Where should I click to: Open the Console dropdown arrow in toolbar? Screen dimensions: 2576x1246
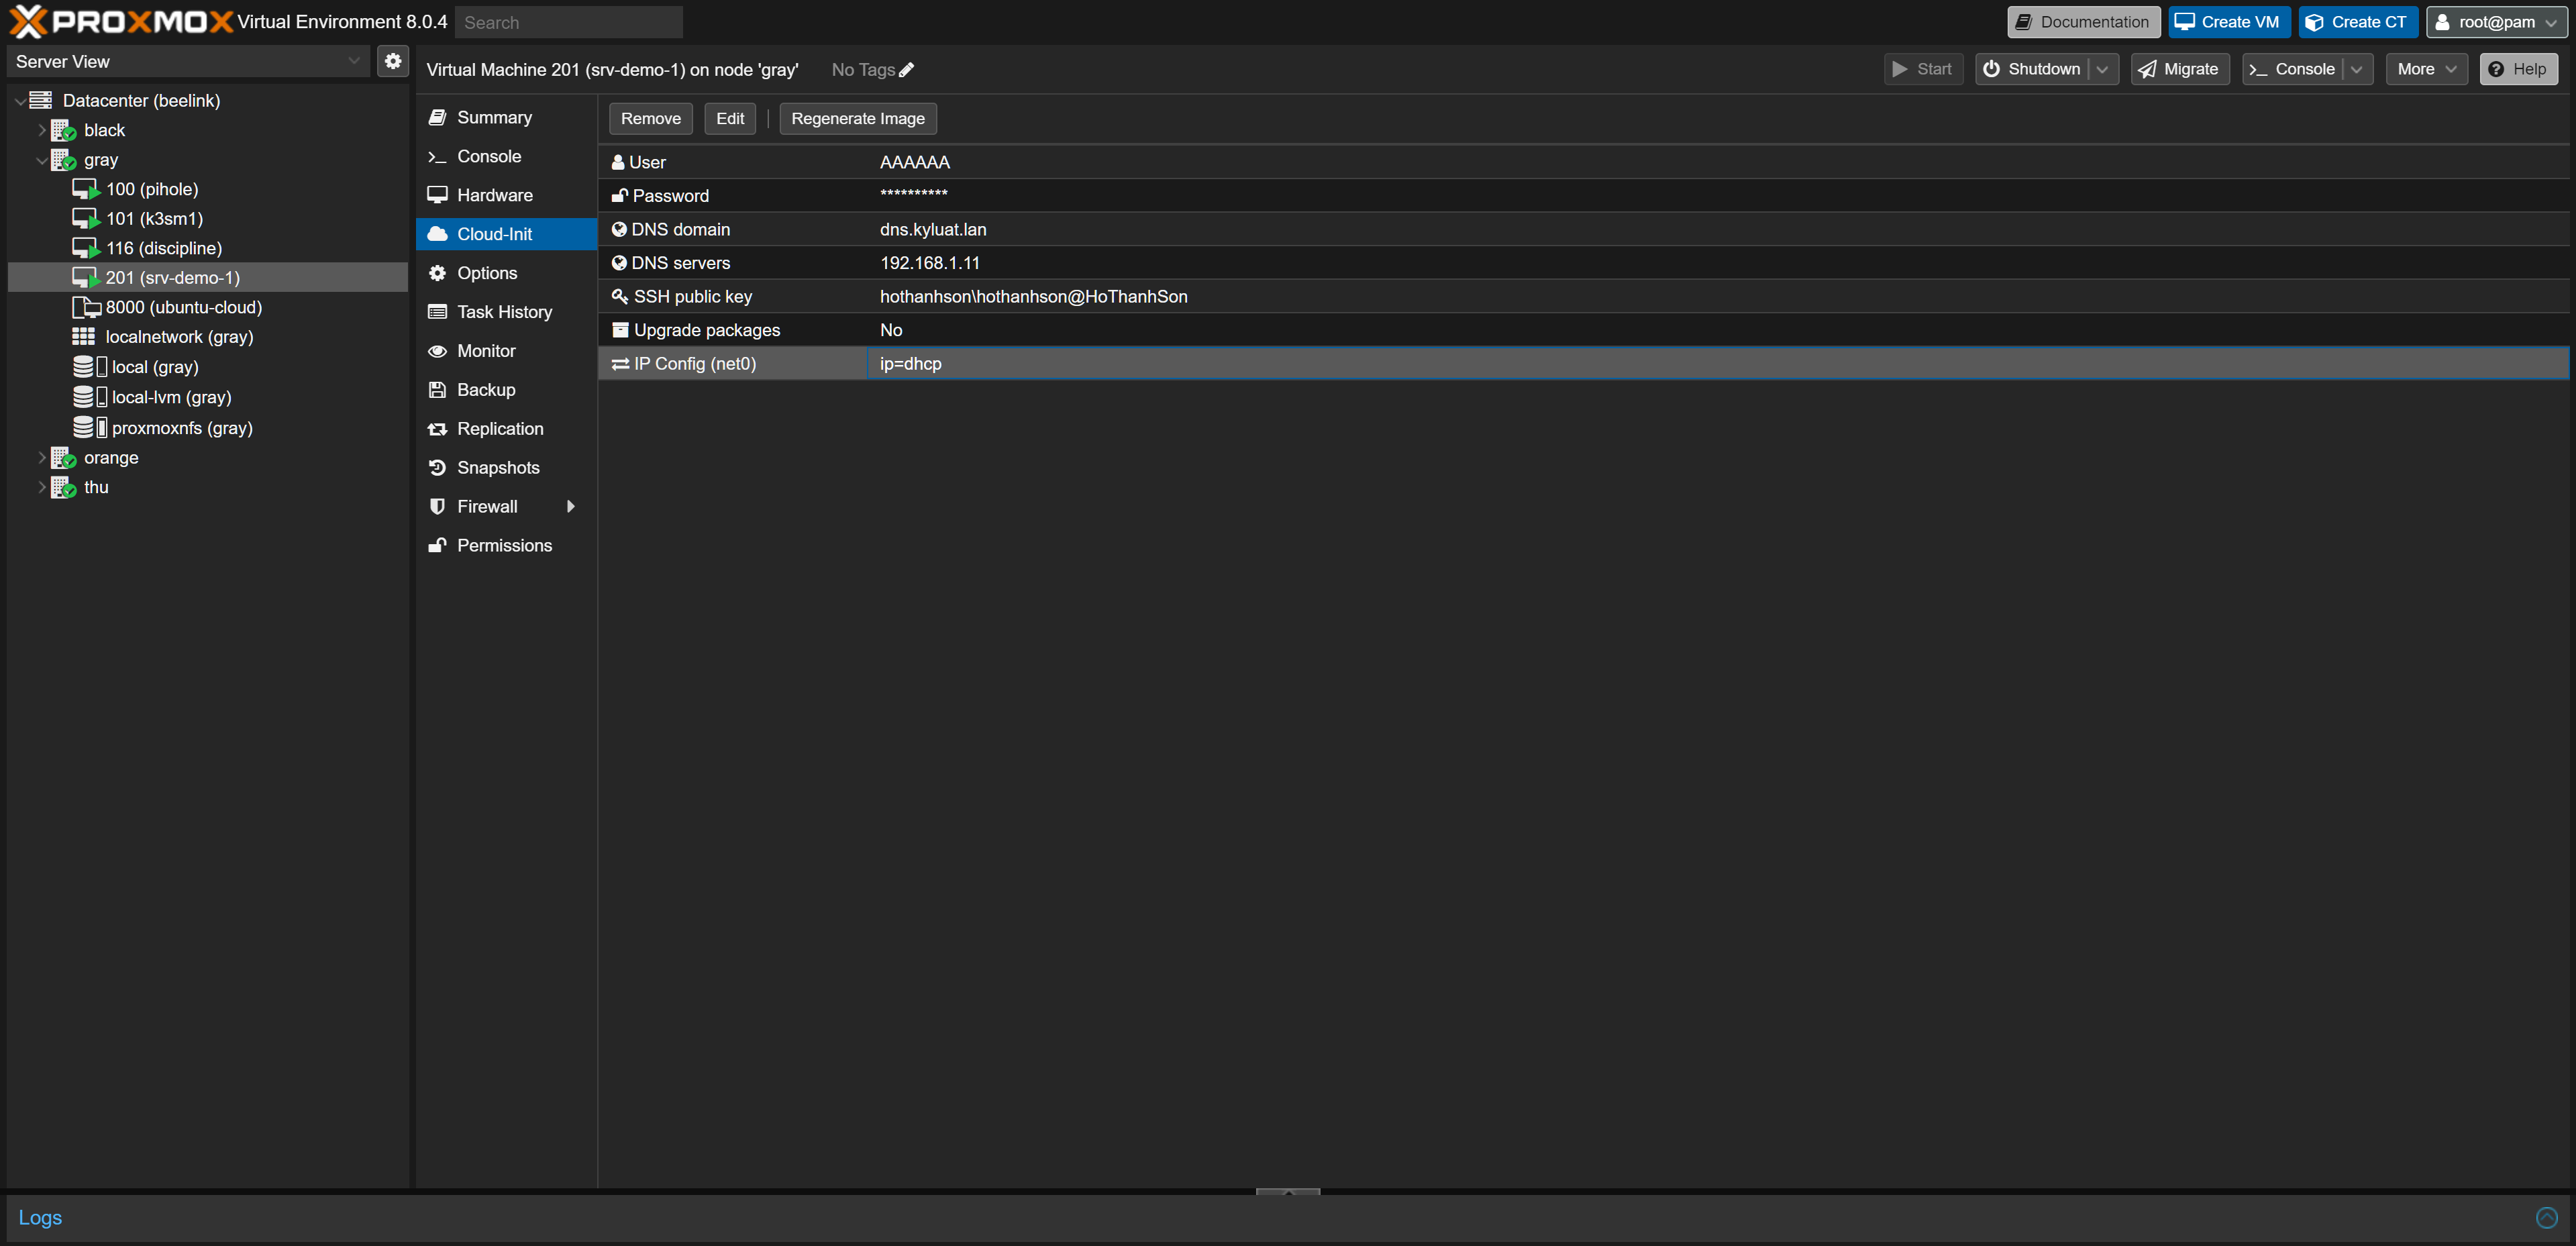(x=2357, y=69)
